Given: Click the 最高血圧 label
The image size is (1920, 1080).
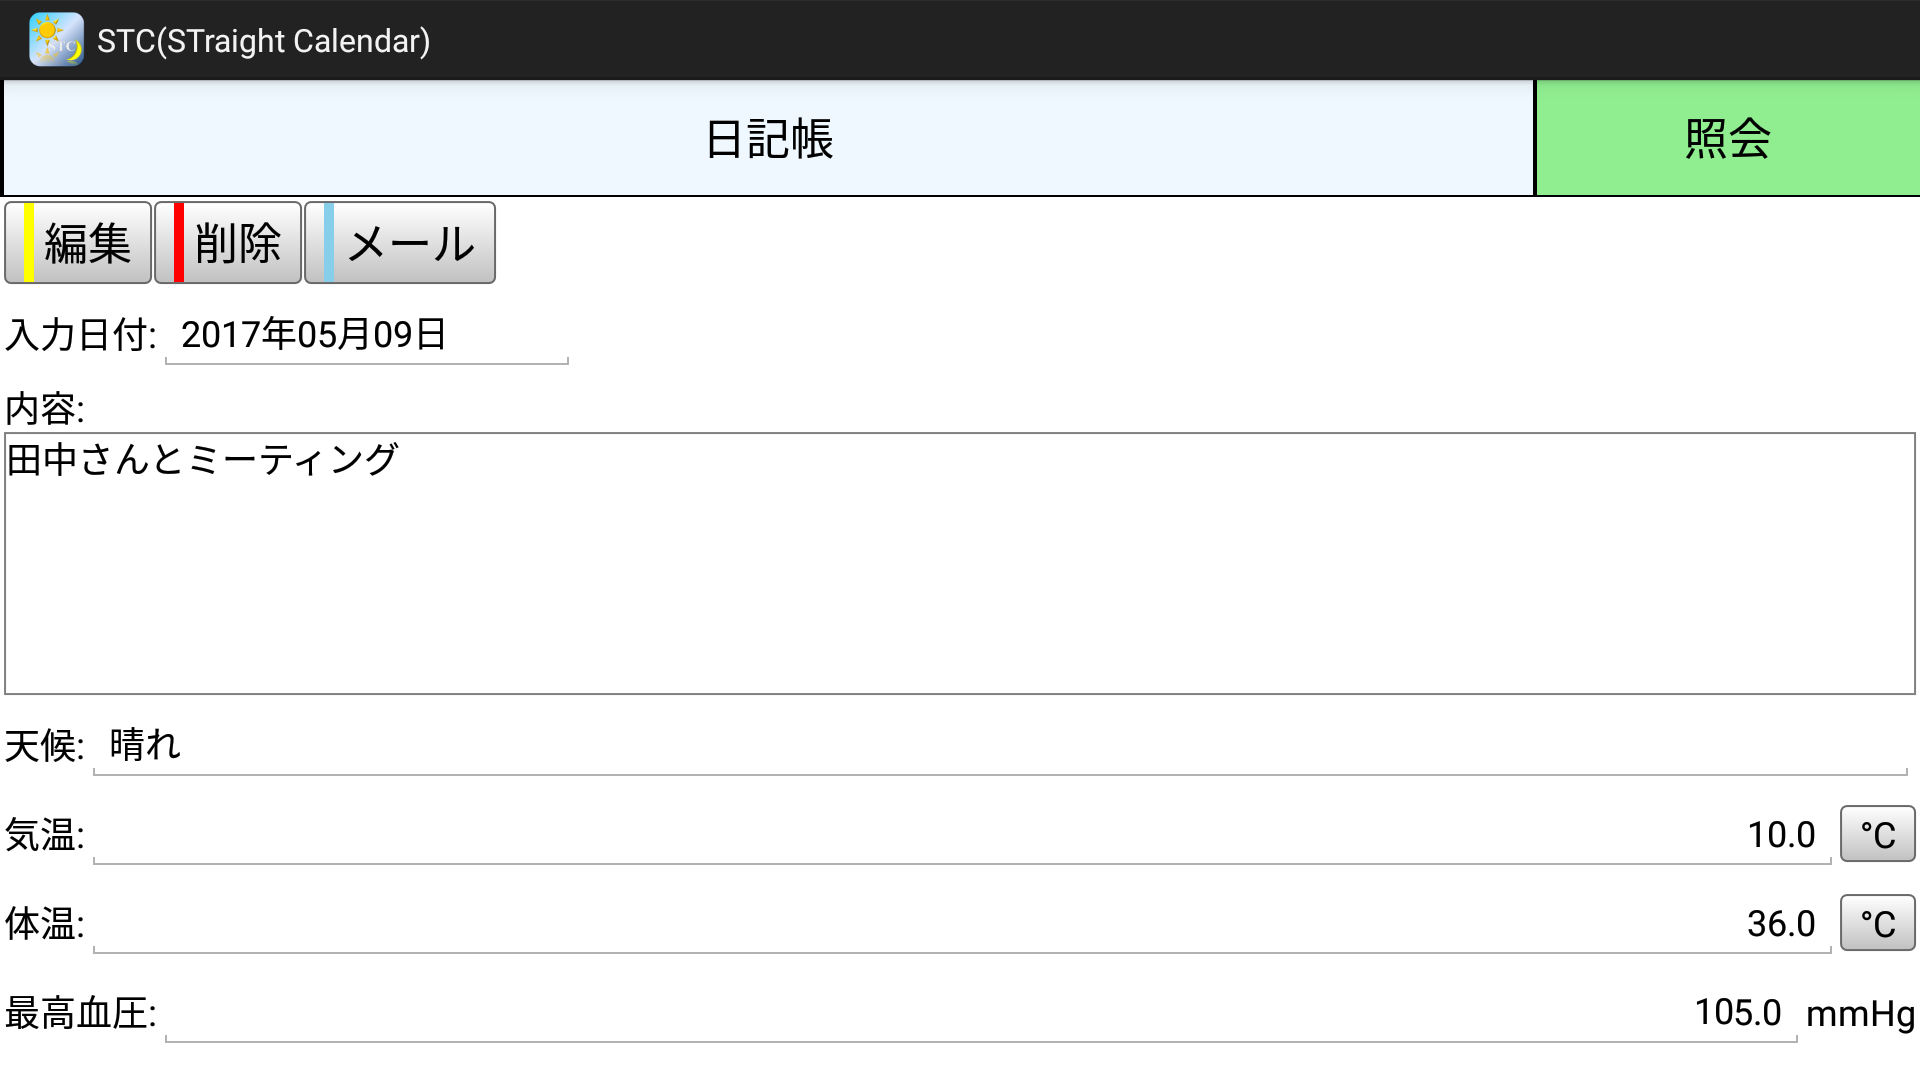Looking at the screenshot, I should 81,1014.
